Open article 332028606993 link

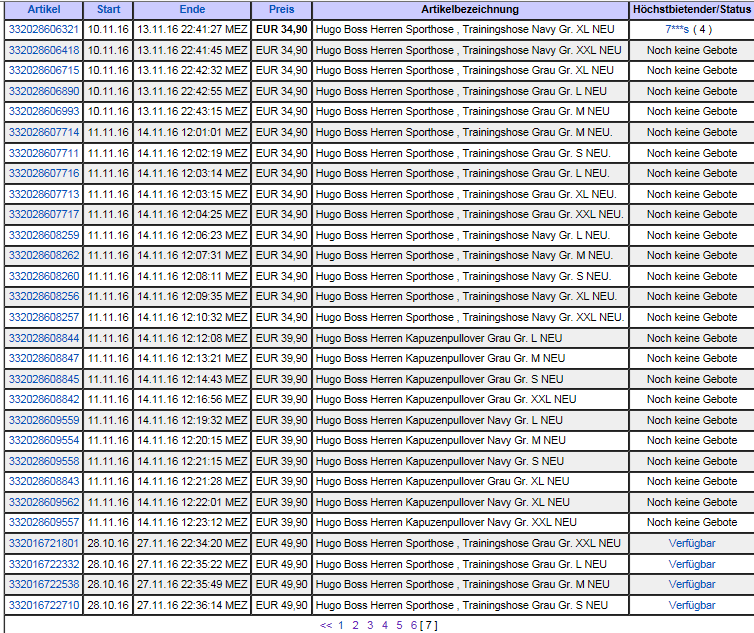click(44, 111)
